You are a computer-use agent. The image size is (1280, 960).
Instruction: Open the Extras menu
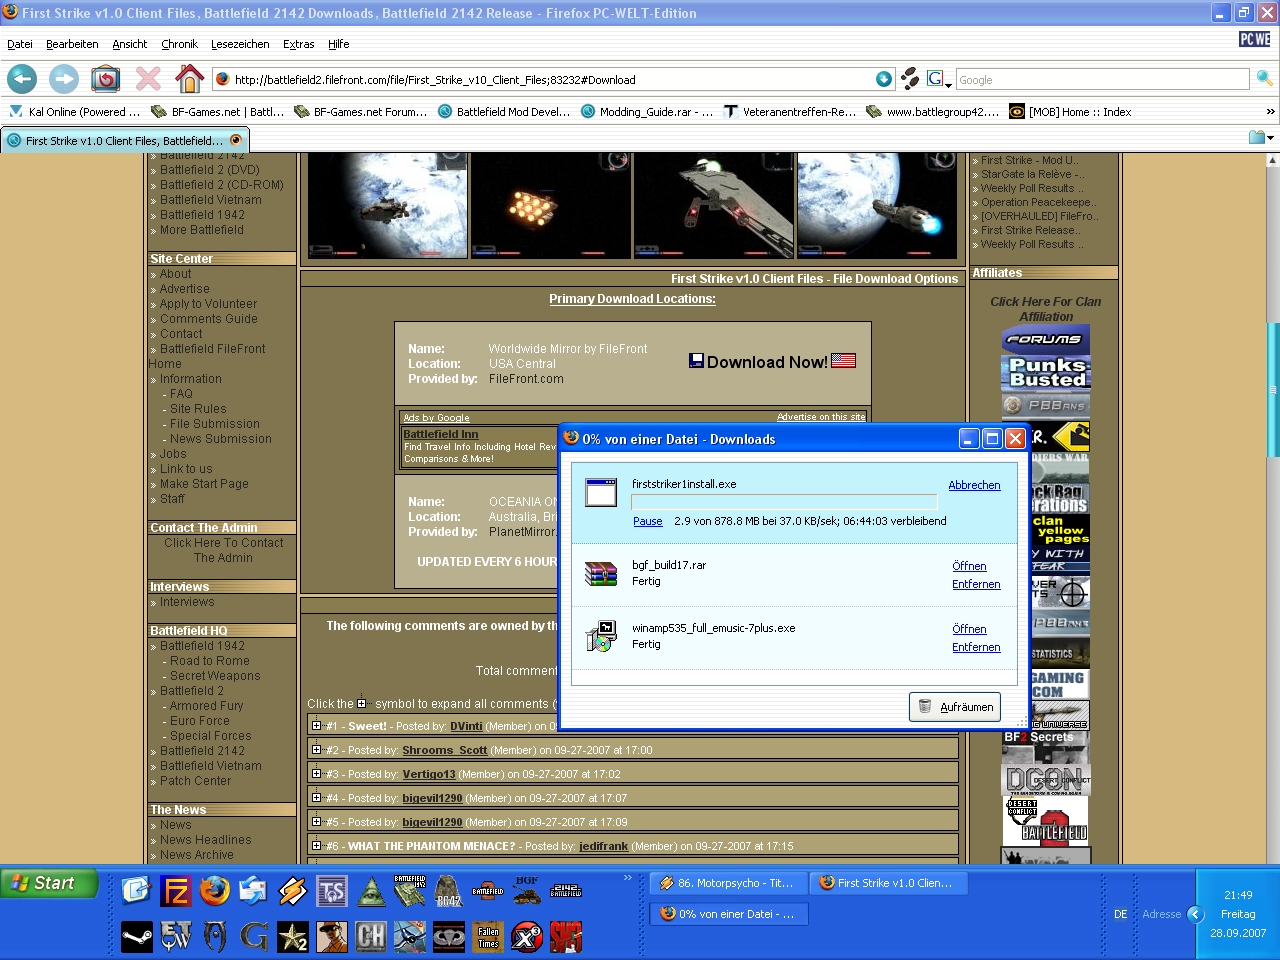coord(298,44)
